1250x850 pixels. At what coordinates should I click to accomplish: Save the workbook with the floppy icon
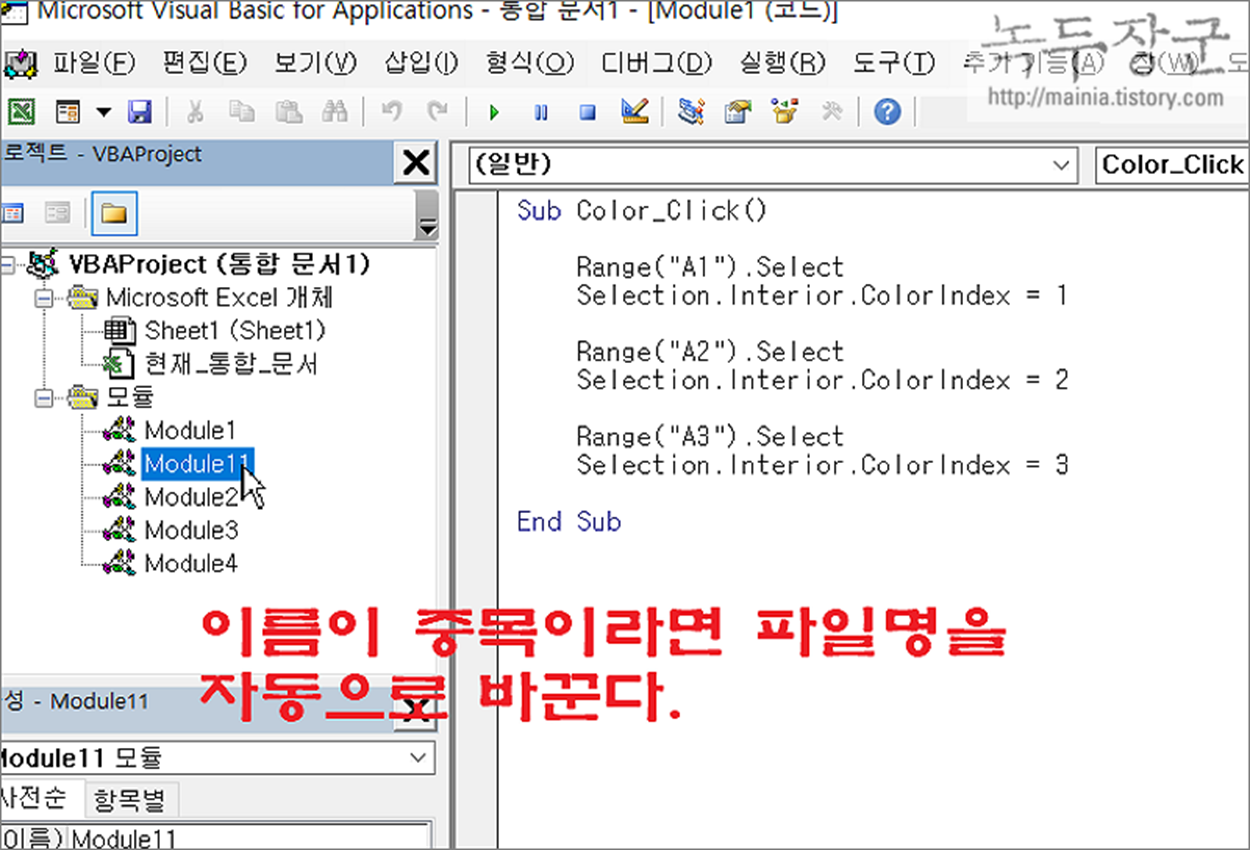[139, 111]
